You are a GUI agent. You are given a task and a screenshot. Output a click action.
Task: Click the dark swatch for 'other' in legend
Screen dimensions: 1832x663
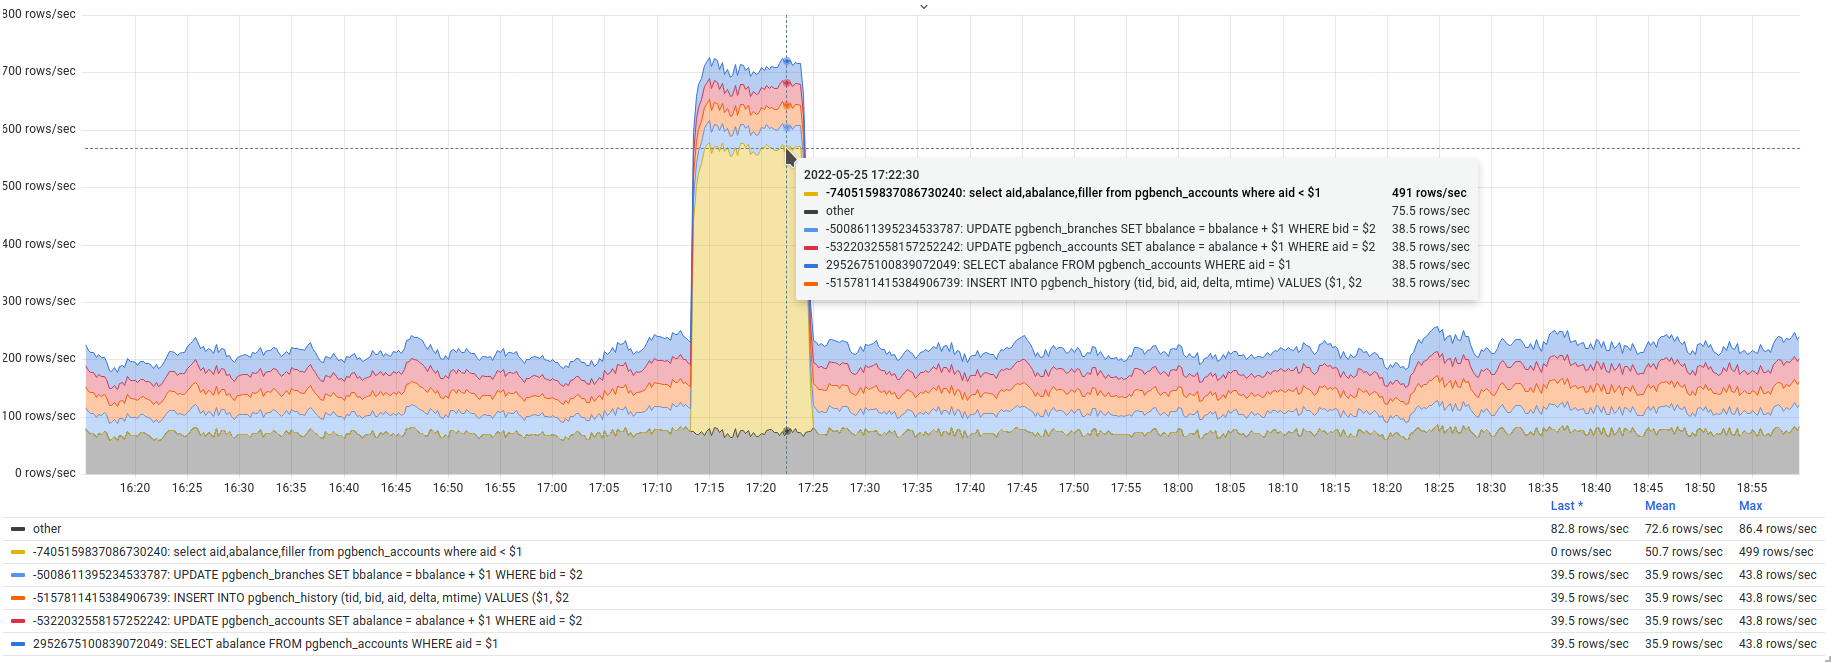pos(18,529)
